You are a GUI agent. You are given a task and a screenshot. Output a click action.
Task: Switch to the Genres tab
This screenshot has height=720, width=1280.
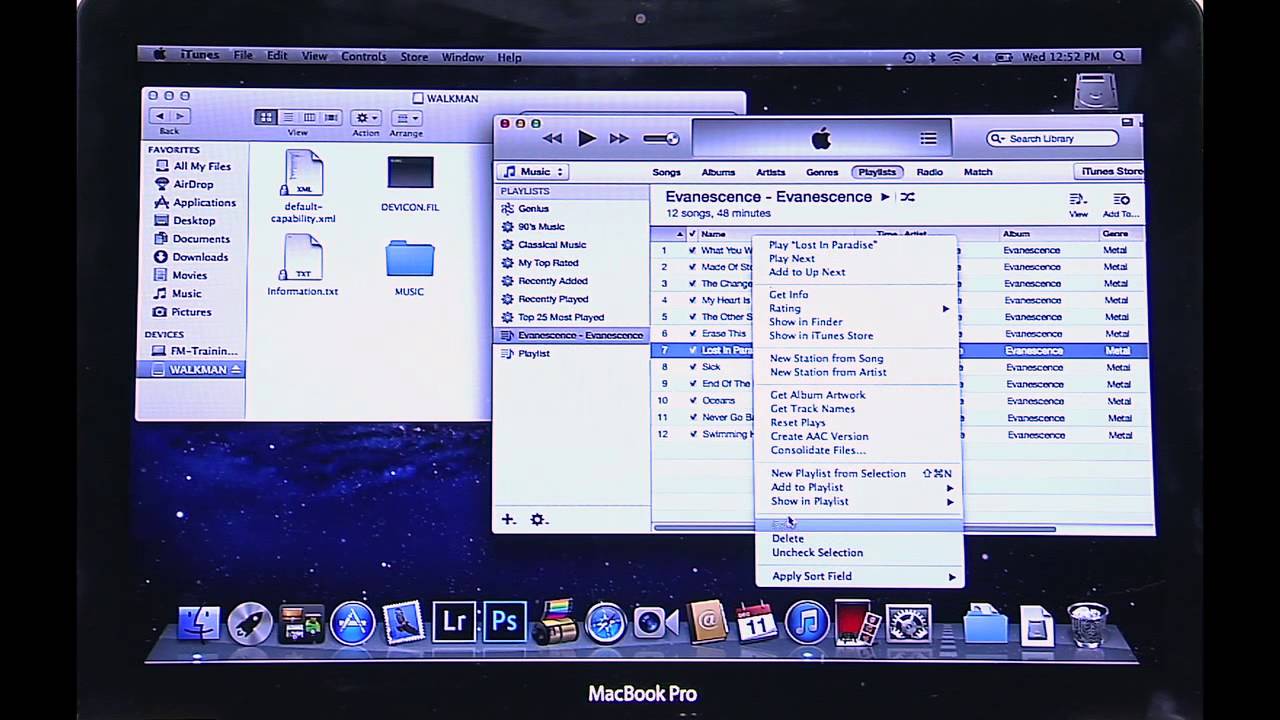(822, 172)
